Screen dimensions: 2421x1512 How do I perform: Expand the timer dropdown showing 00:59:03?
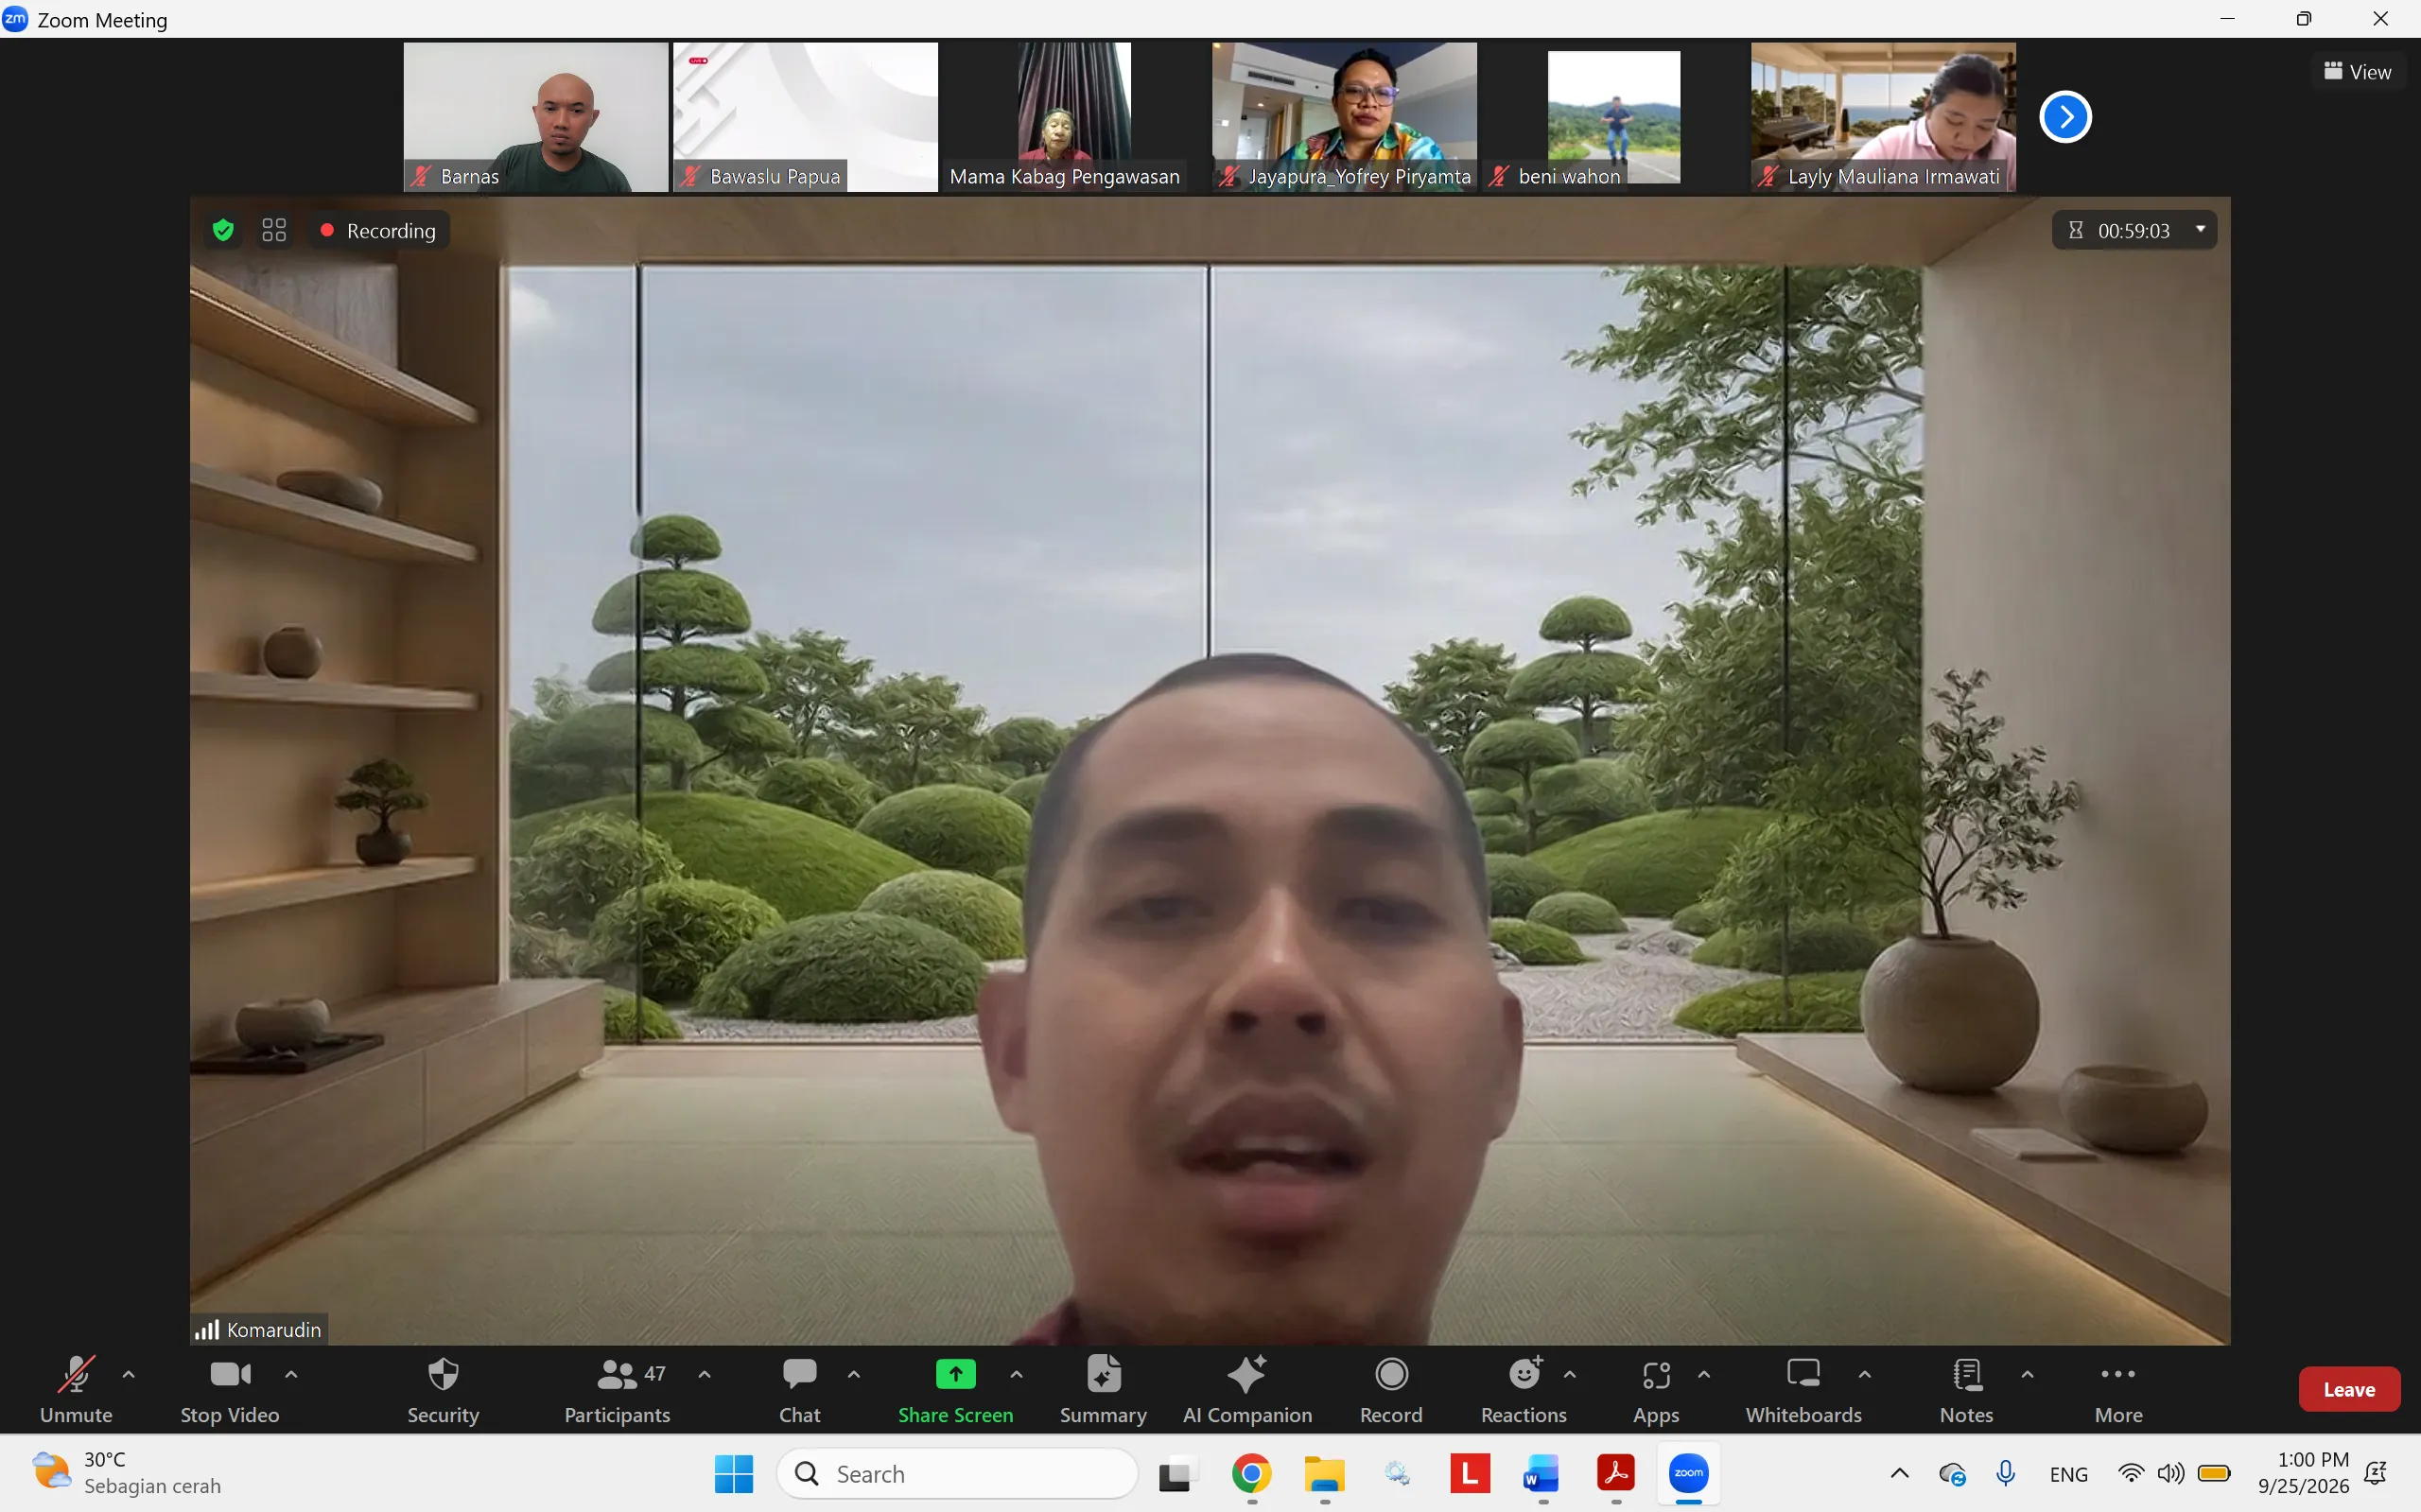(x=2201, y=230)
